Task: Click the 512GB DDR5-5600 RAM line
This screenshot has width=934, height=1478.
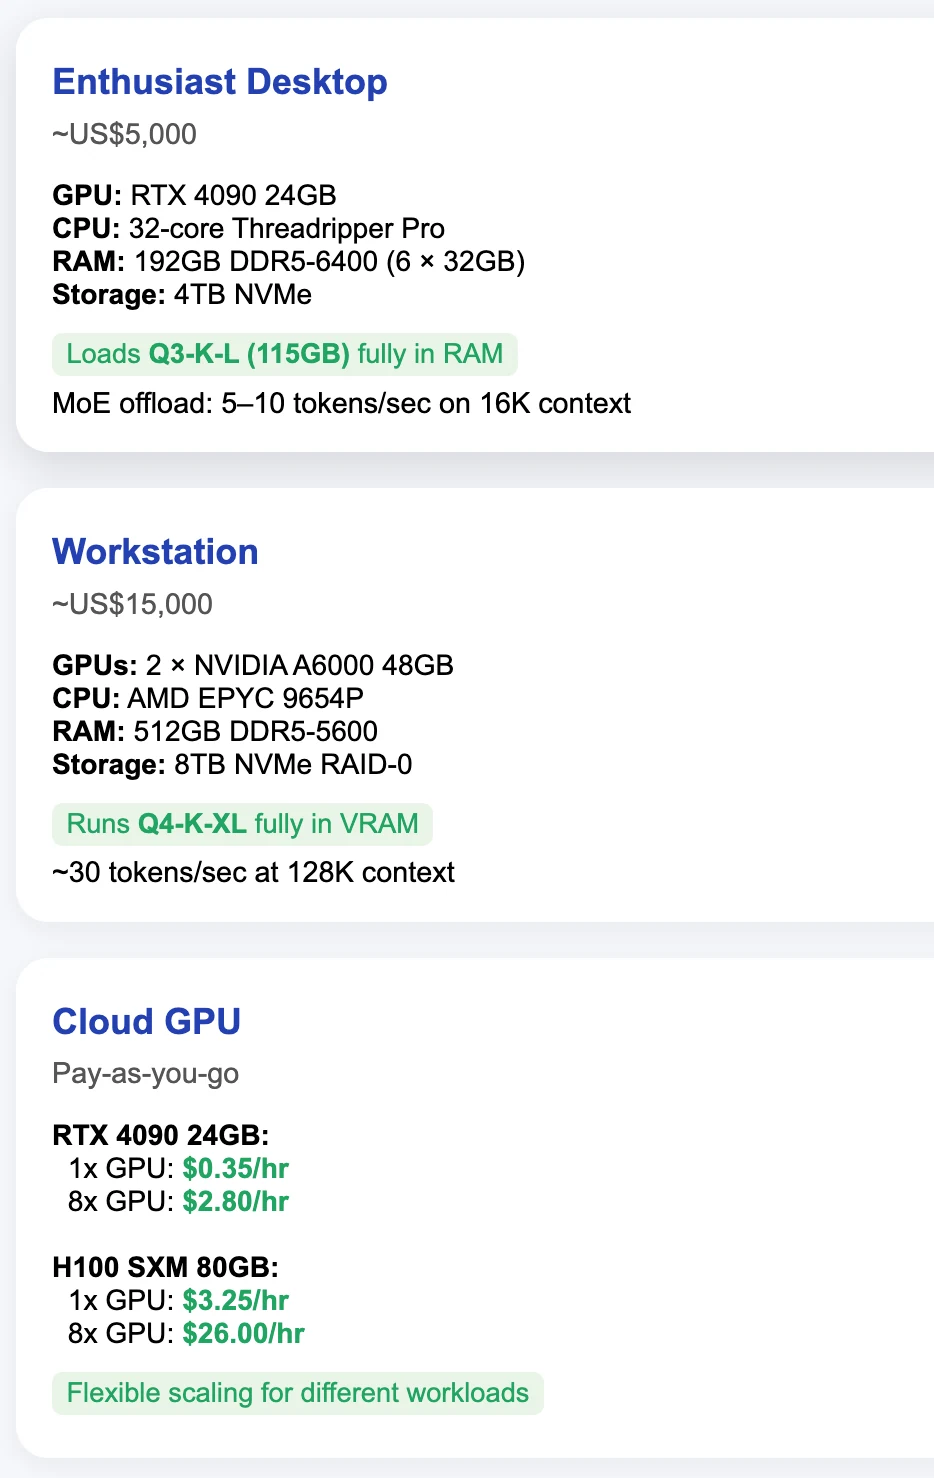Action: (x=215, y=731)
